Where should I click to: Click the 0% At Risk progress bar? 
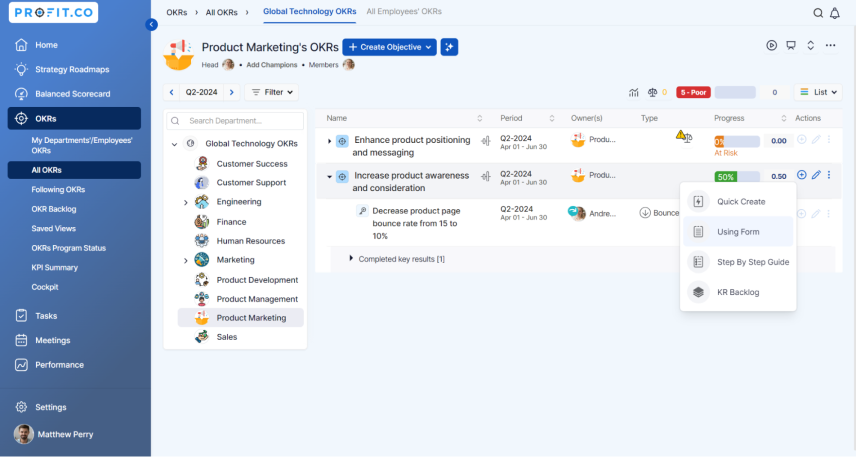(x=737, y=141)
